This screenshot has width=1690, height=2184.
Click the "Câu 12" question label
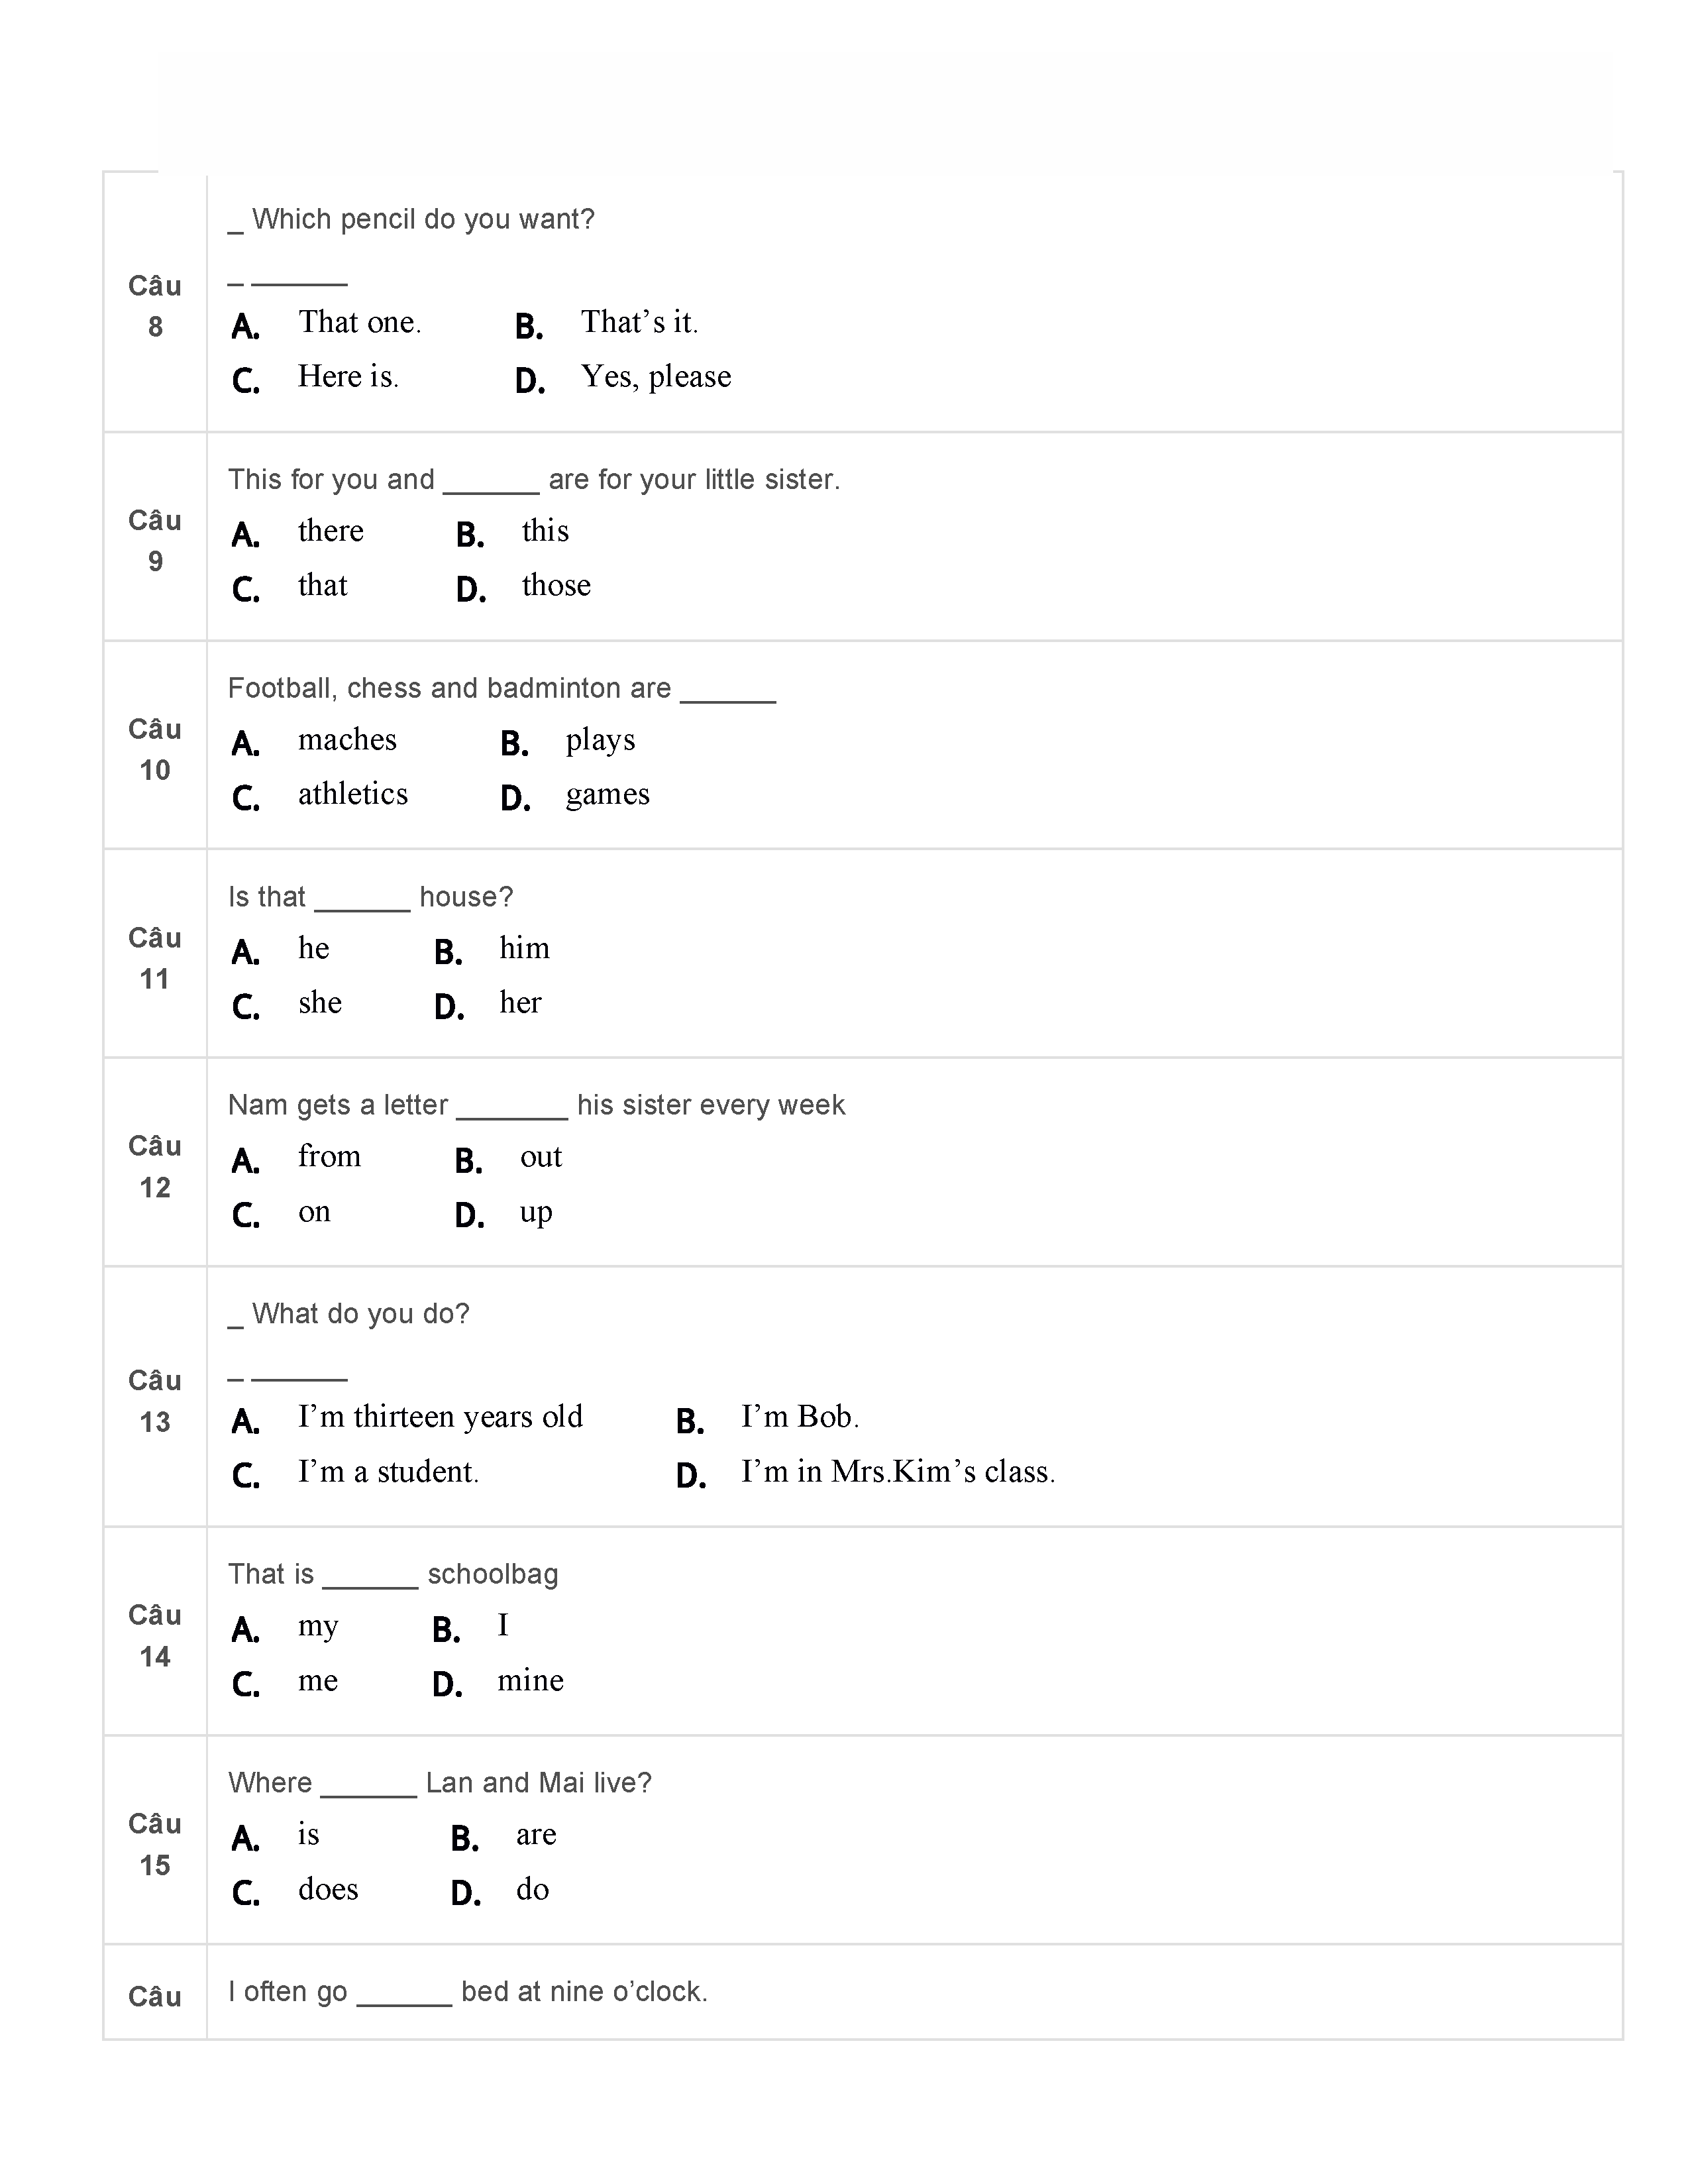(x=155, y=1167)
